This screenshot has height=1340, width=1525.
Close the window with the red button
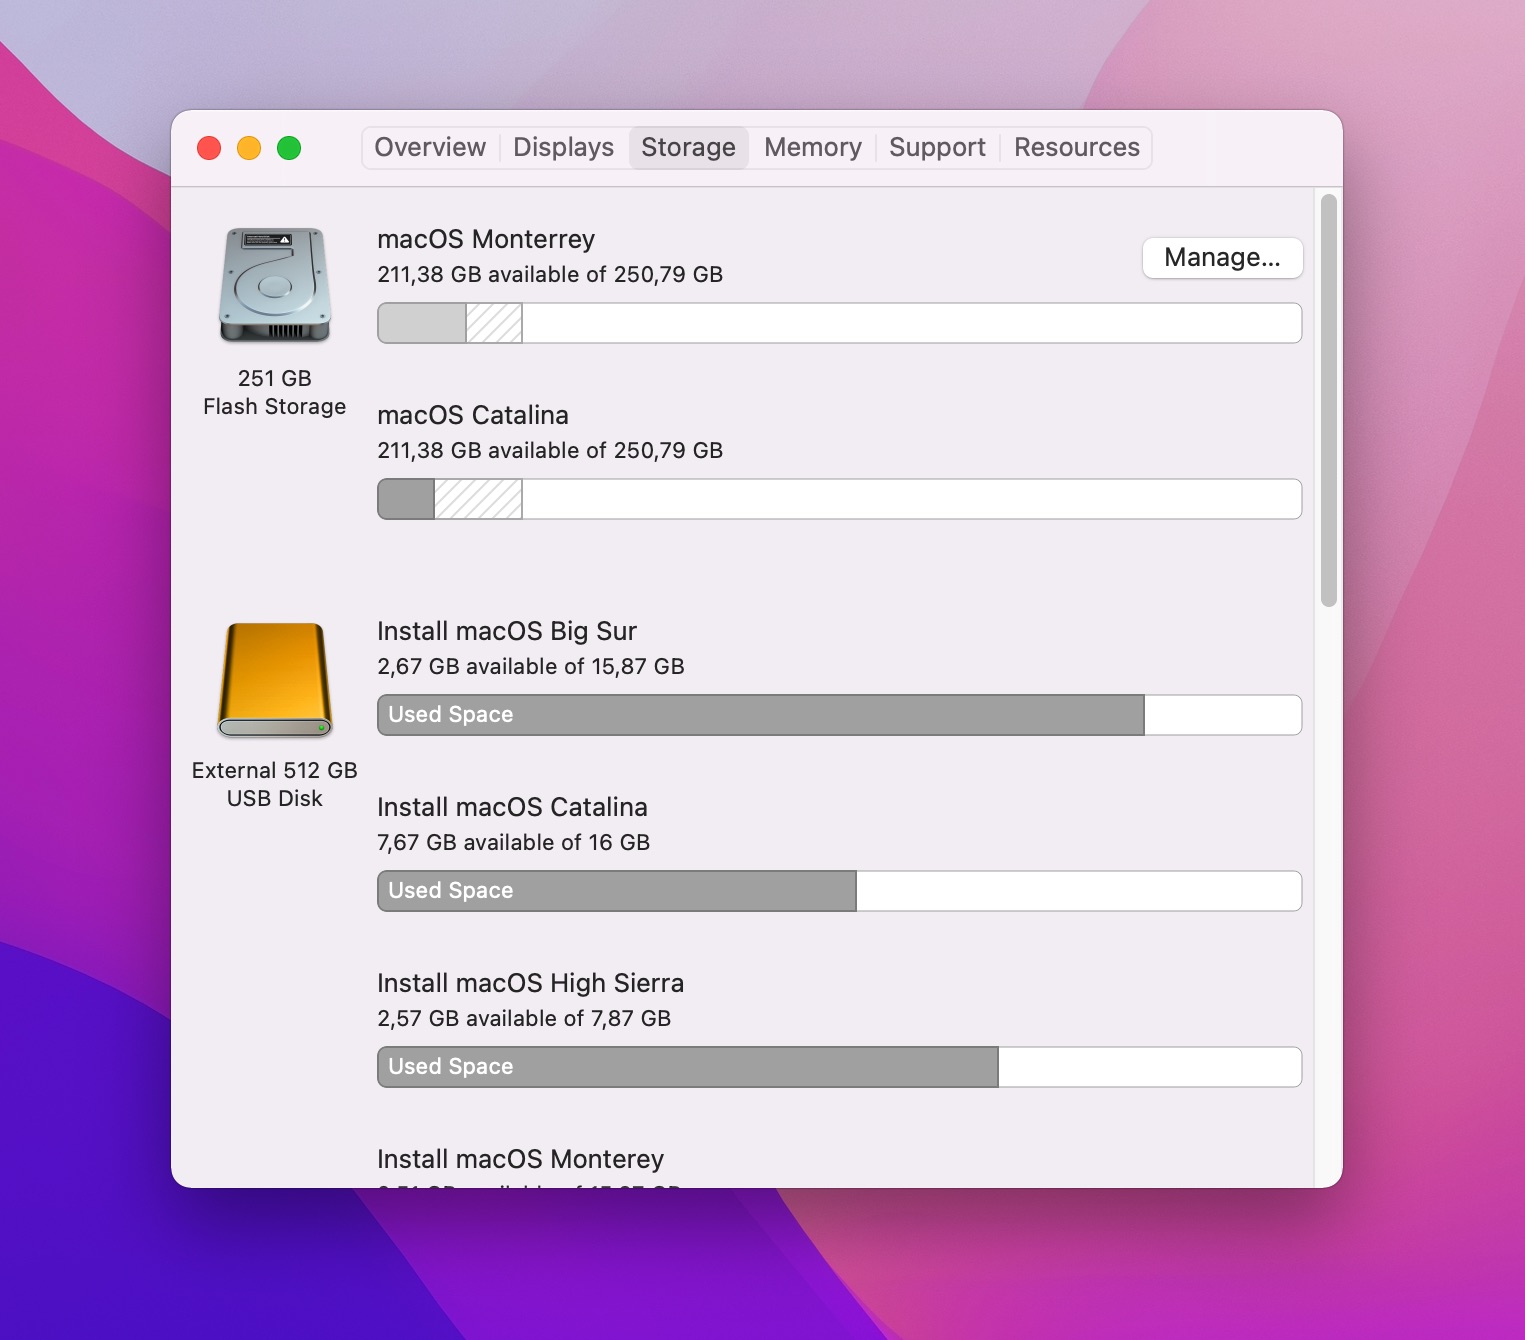(209, 148)
